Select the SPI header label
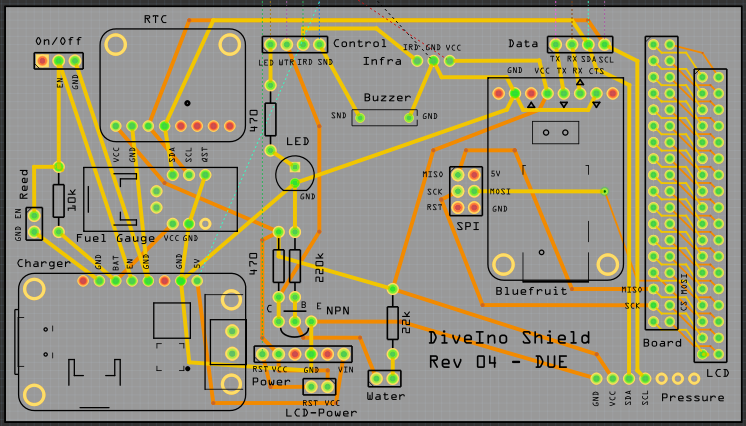Screen dimensions: 746x426 click(x=468, y=227)
